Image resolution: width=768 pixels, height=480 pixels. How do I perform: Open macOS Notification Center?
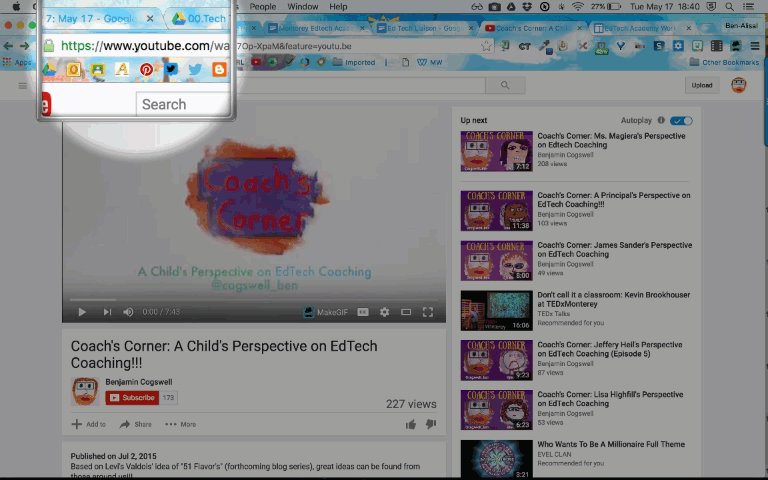pos(749,6)
